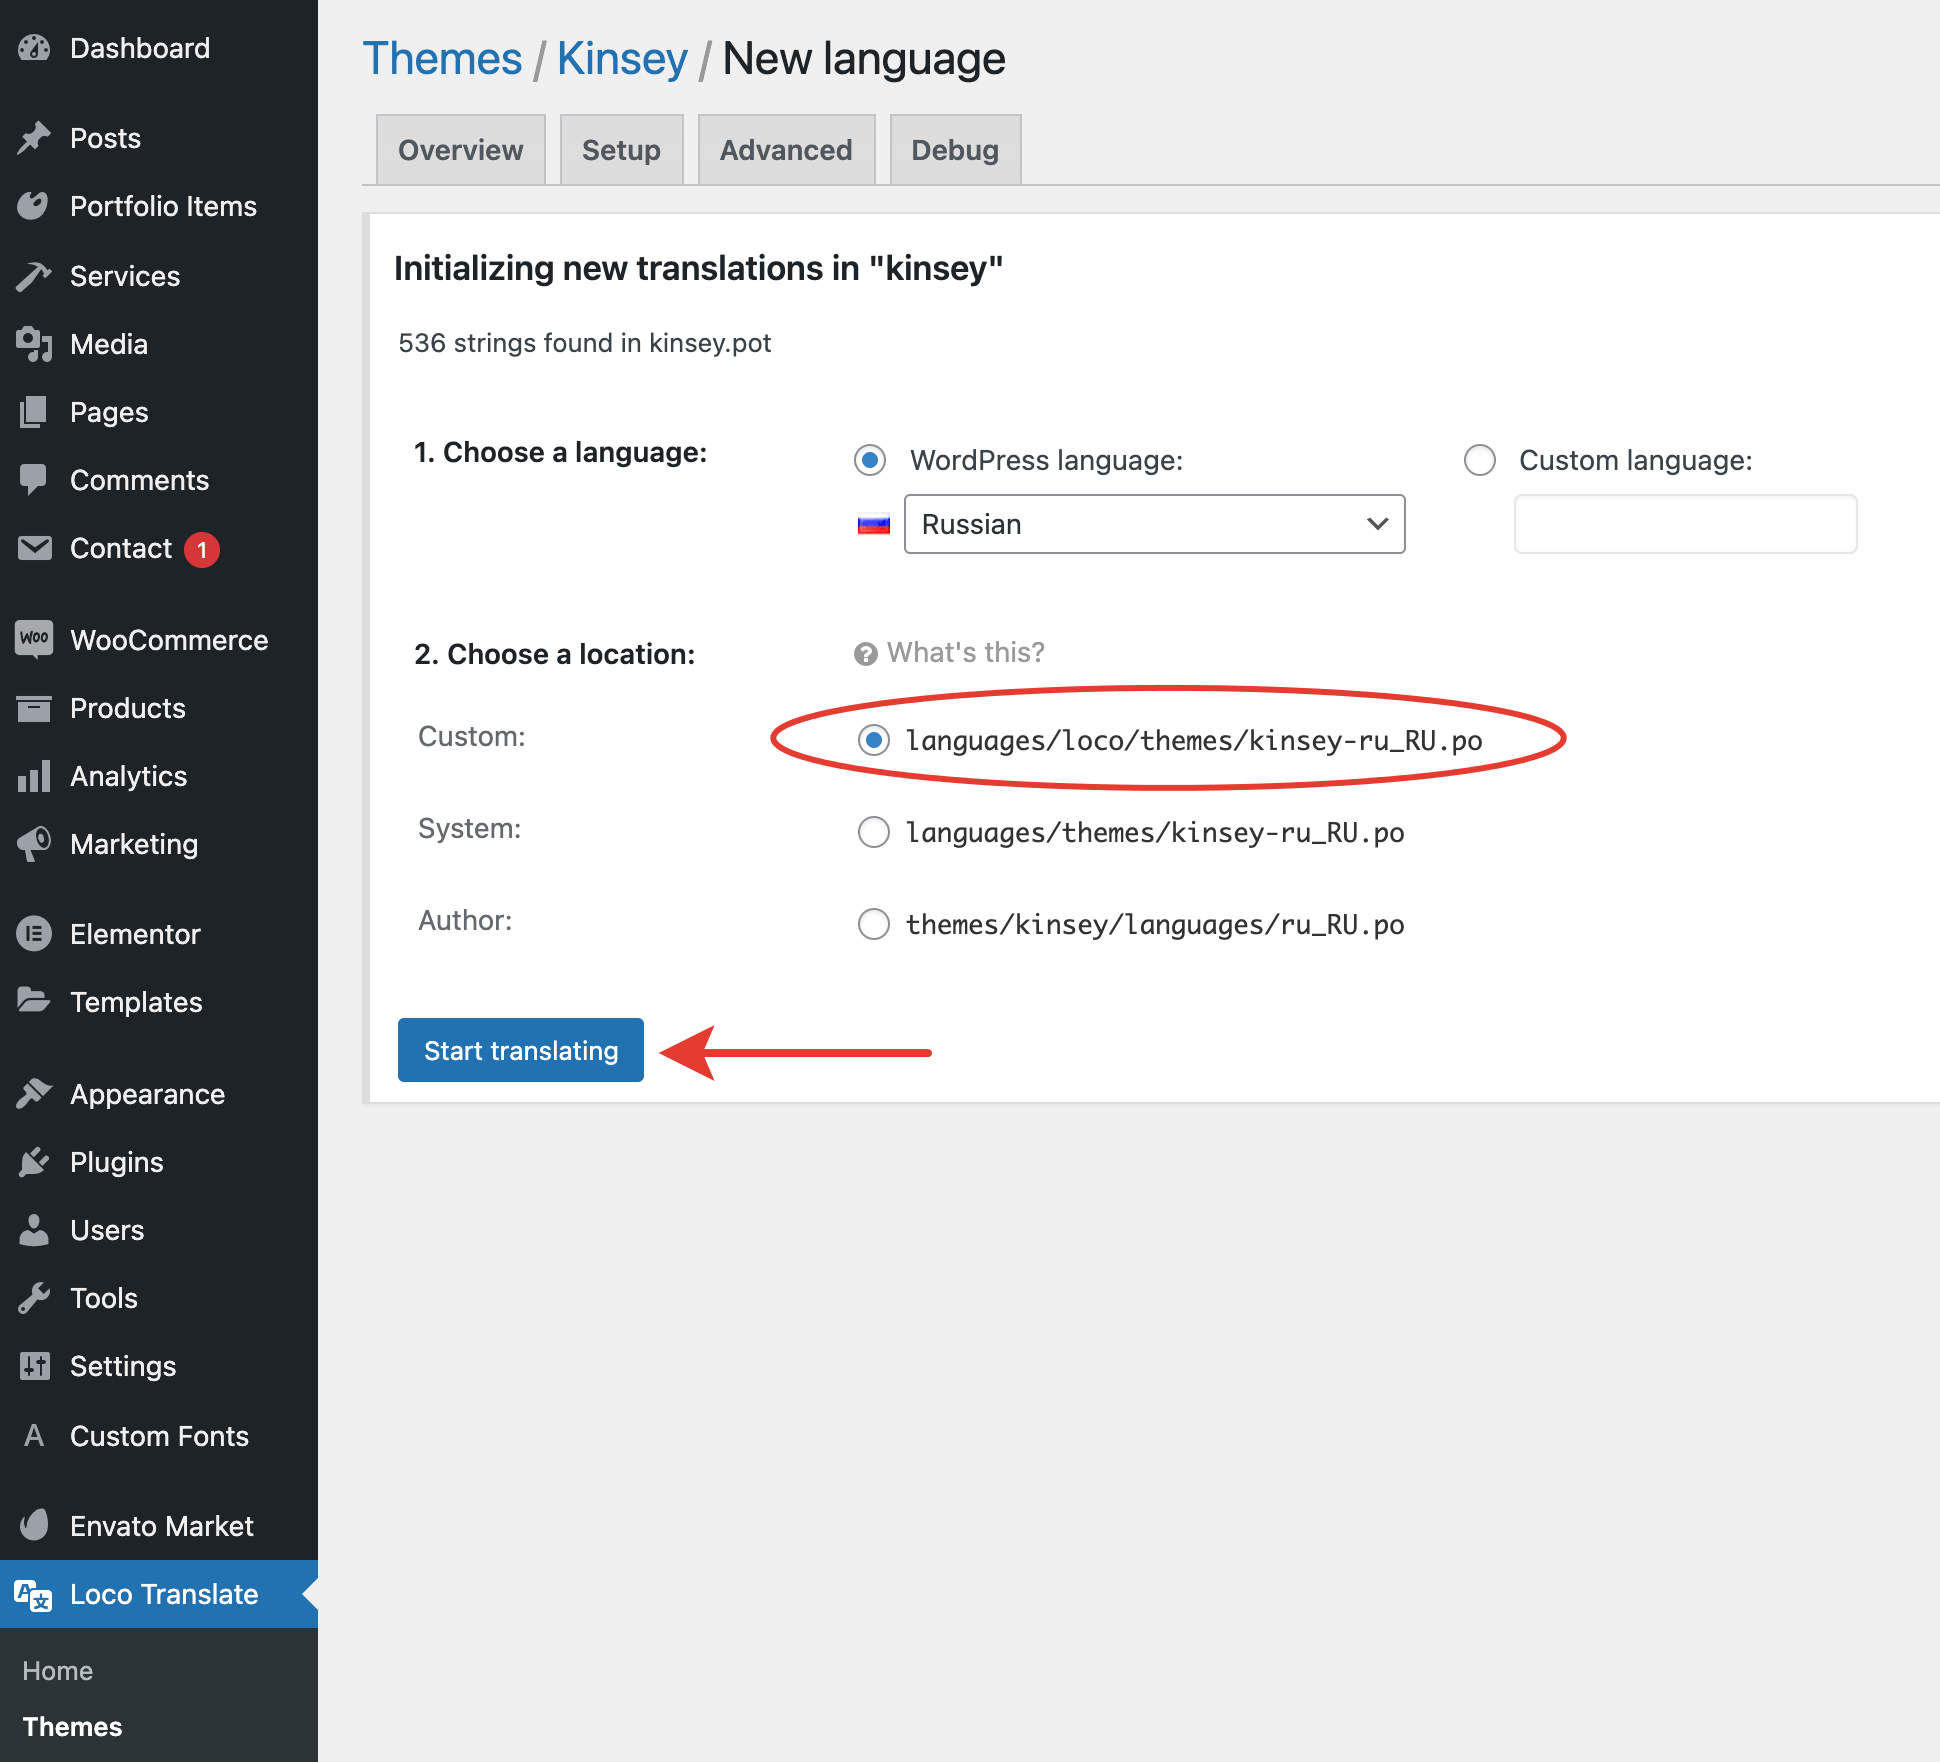
Task: Click the question mark help icon
Action: click(x=865, y=654)
